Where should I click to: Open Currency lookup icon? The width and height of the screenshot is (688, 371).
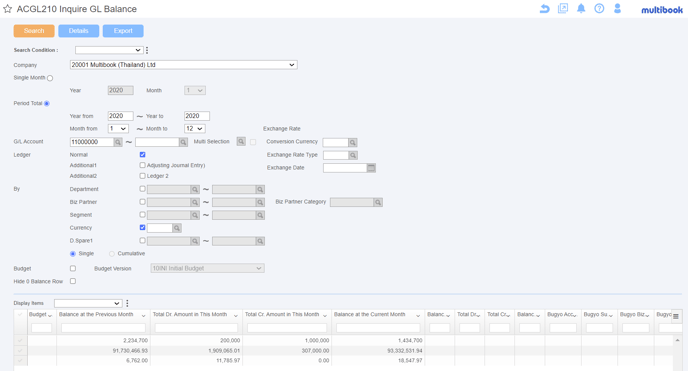(x=176, y=228)
